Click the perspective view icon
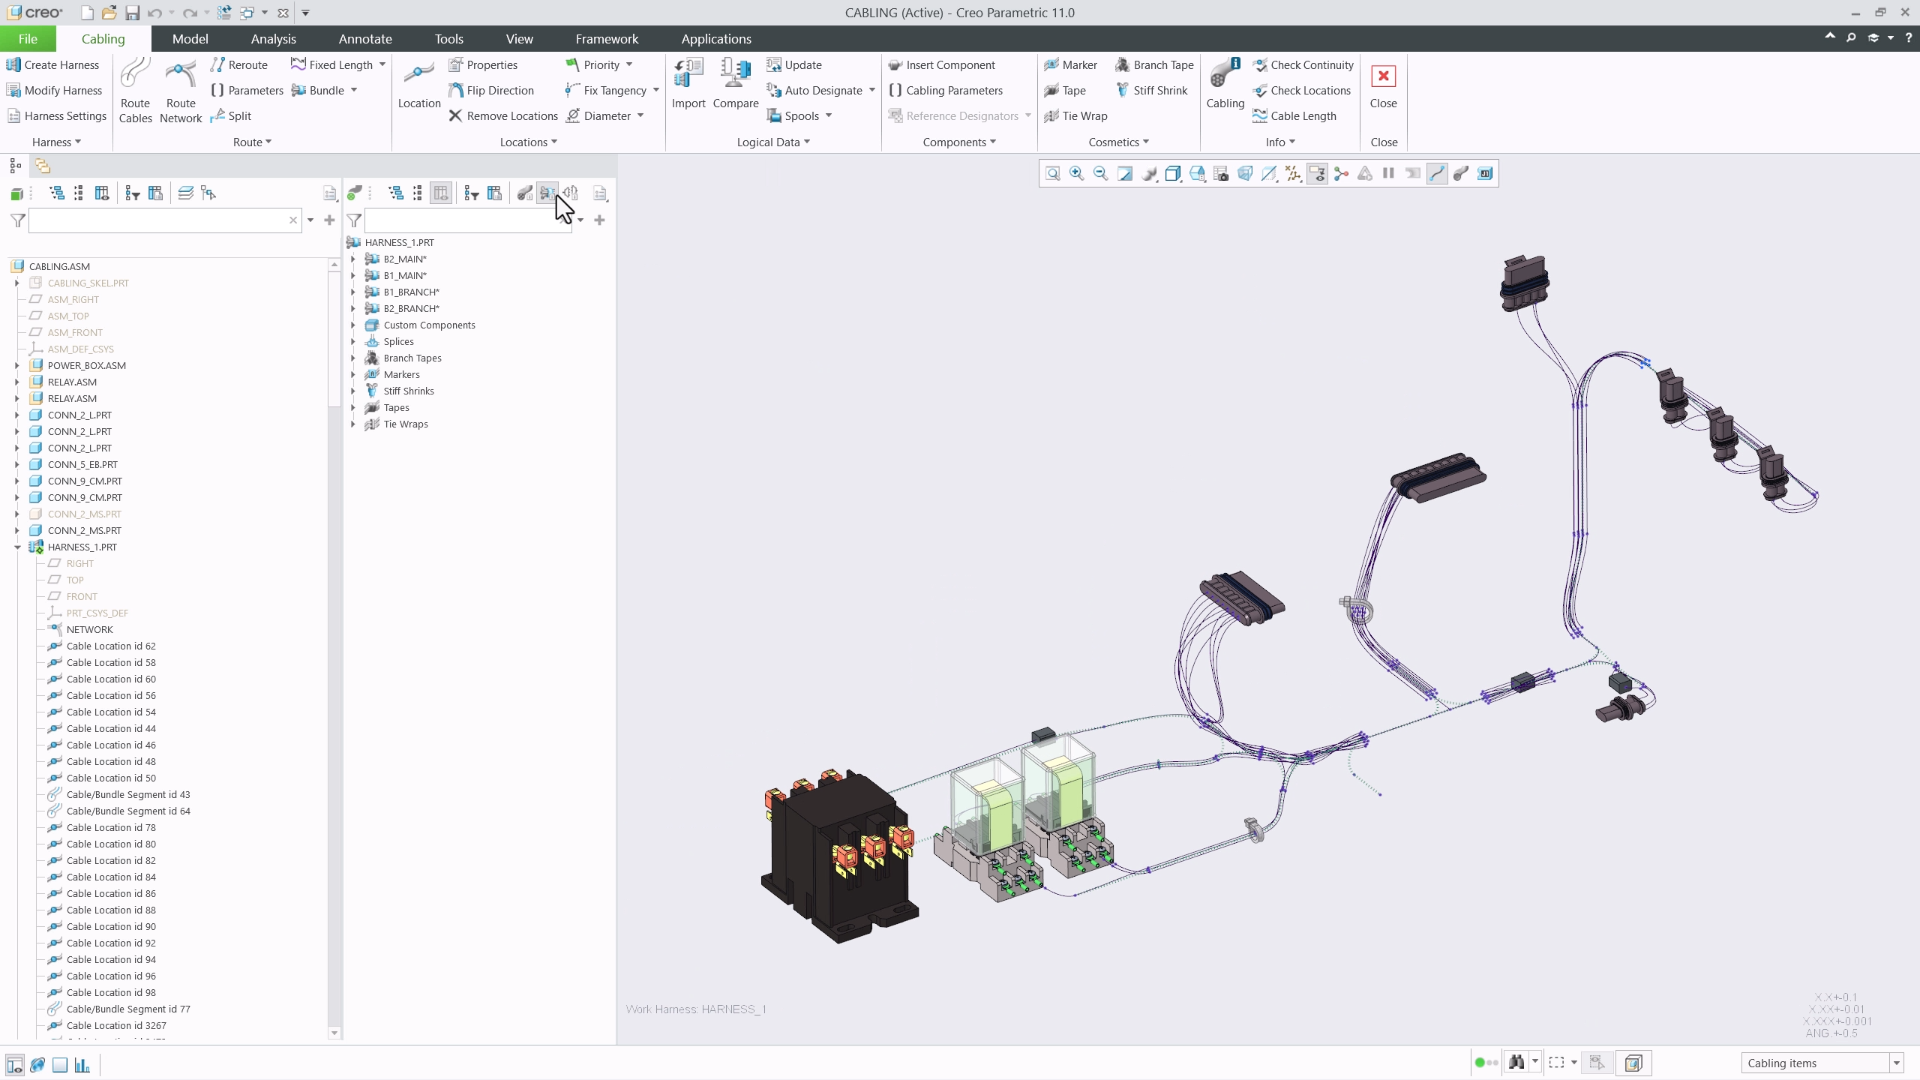This screenshot has width=1920, height=1080. [x=1245, y=174]
